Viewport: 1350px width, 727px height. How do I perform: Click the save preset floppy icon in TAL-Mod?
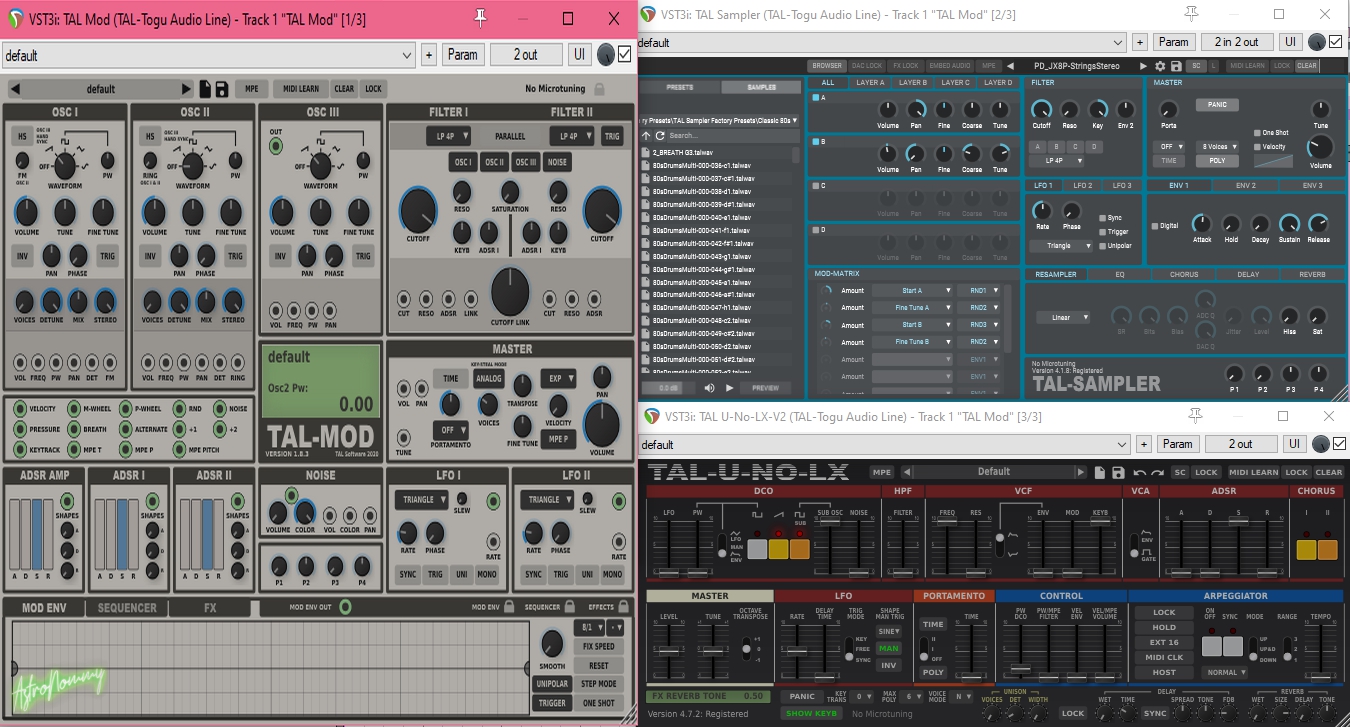pyautogui.click(x=222, y=89)
